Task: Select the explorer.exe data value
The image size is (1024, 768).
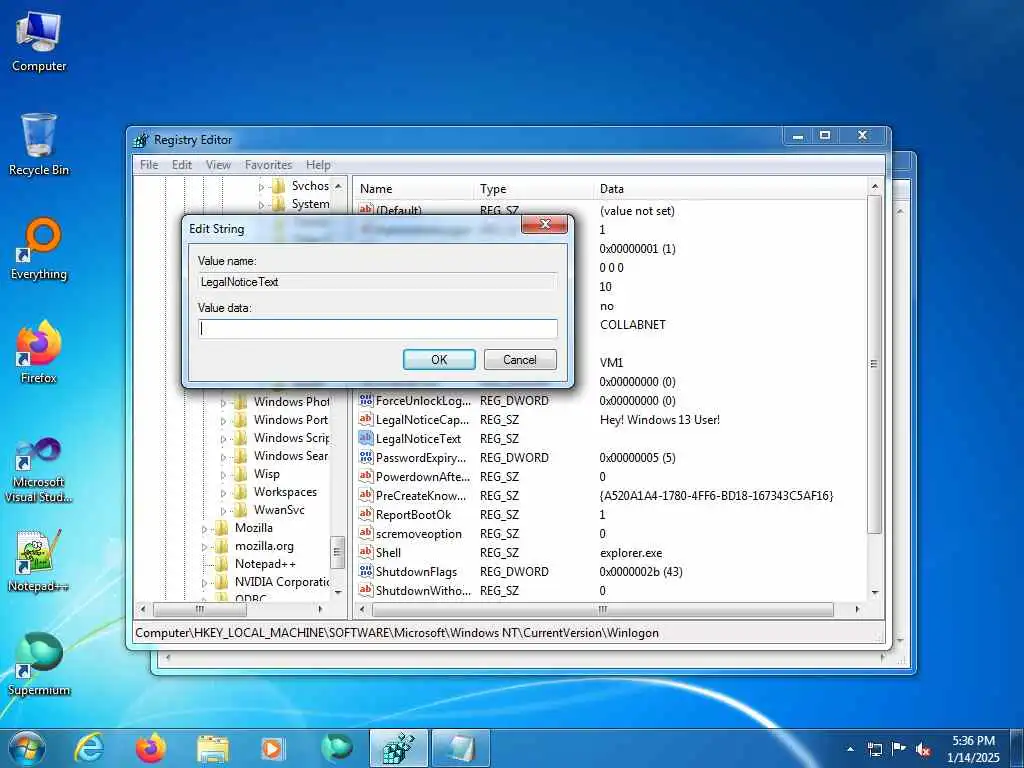Action: tap(631, 553)
